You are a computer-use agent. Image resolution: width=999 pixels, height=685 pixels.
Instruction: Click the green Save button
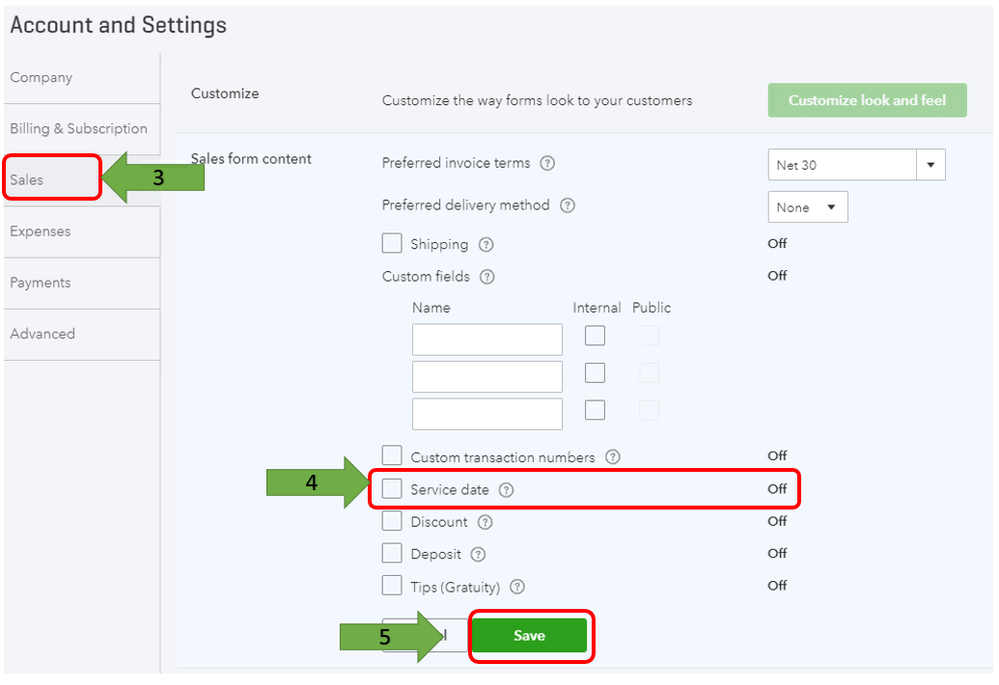[x=529, y=635]
